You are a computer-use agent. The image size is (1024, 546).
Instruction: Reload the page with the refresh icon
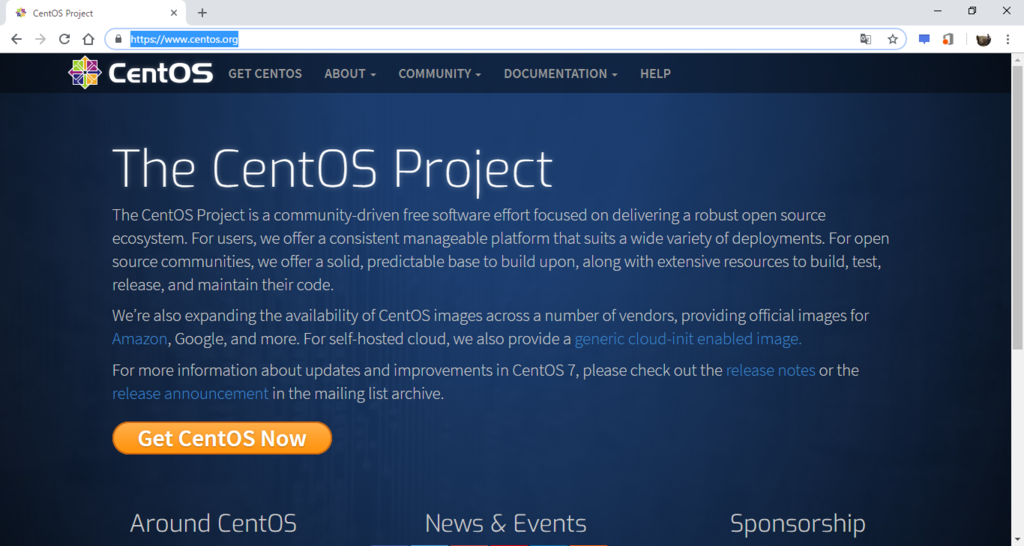(64, 39)
